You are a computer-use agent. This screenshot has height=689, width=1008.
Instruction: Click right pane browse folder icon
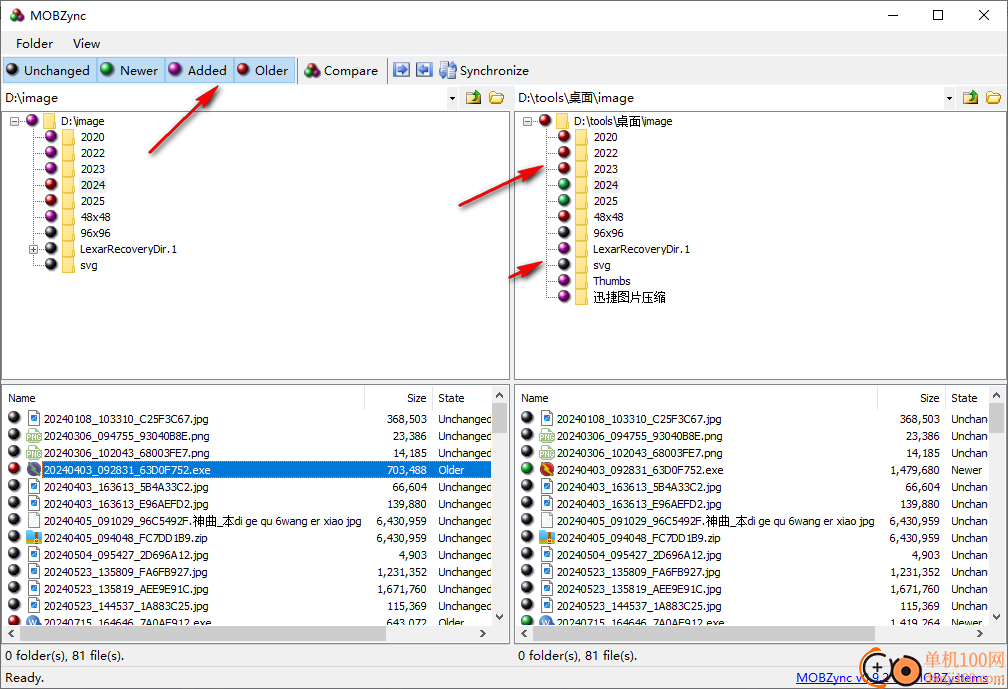(x=993, y=98)
